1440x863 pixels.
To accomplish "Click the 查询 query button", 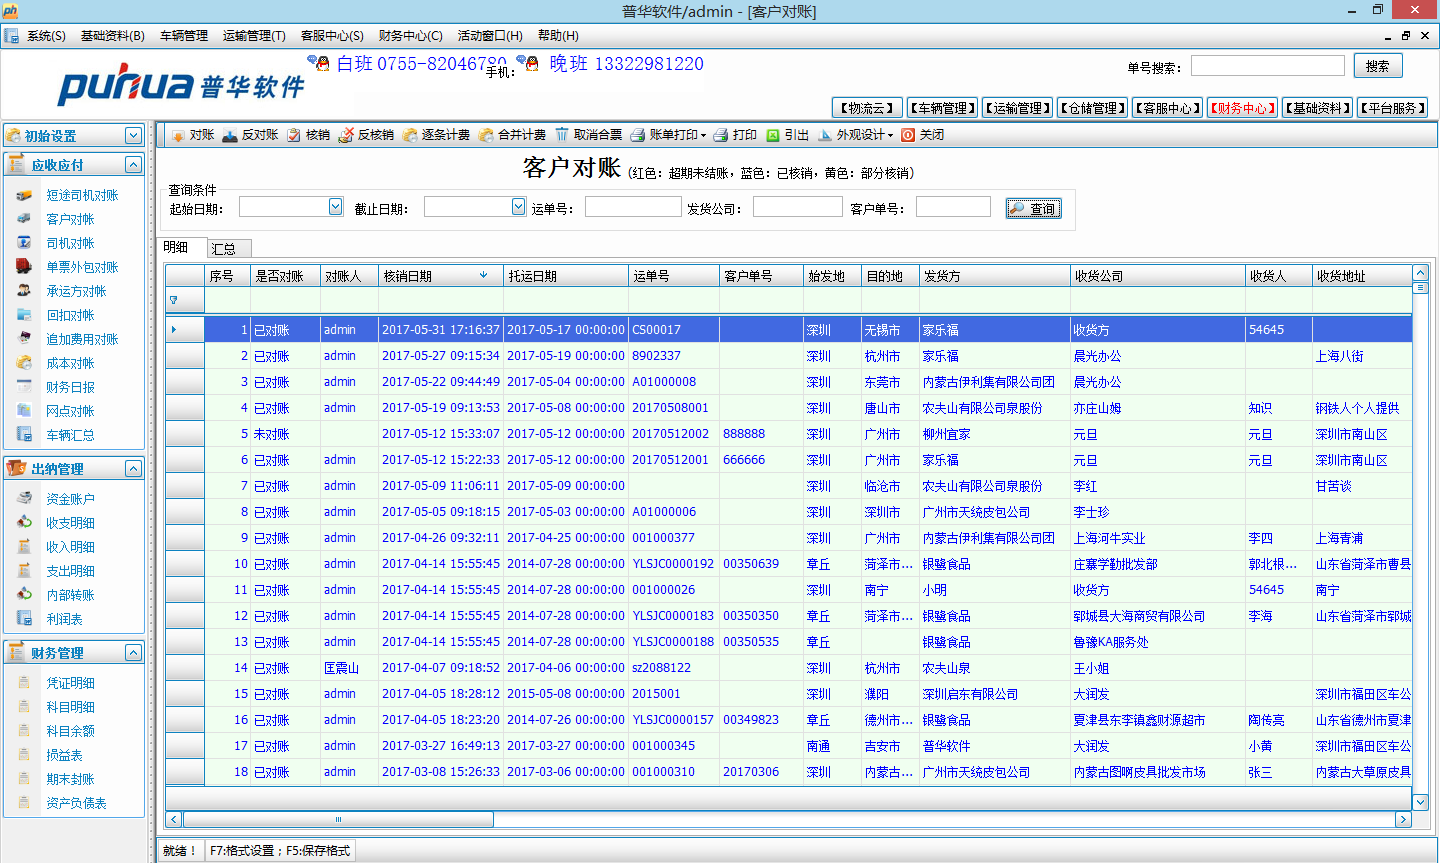I will [1033, 208].
